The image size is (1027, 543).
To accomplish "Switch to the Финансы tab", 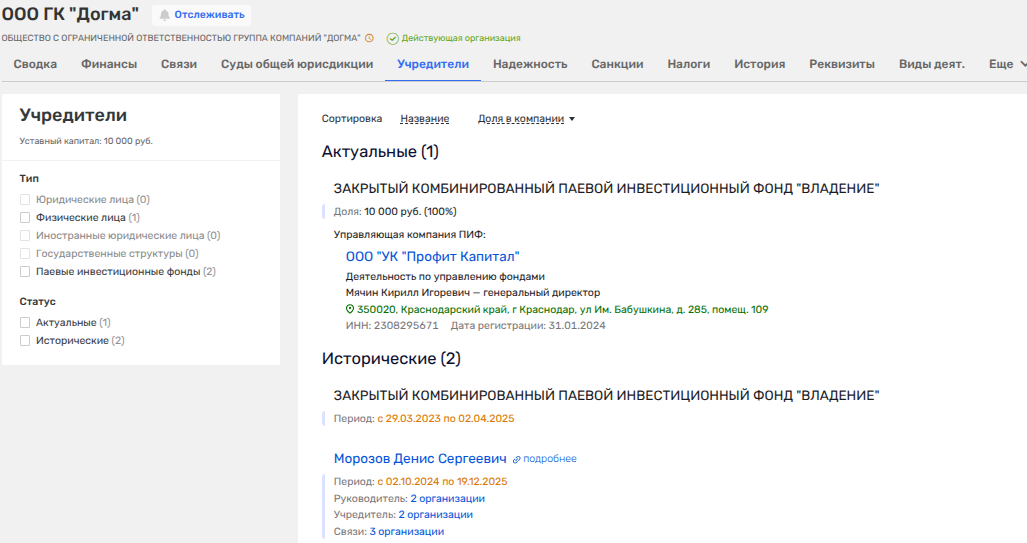I will coord(109,64).
